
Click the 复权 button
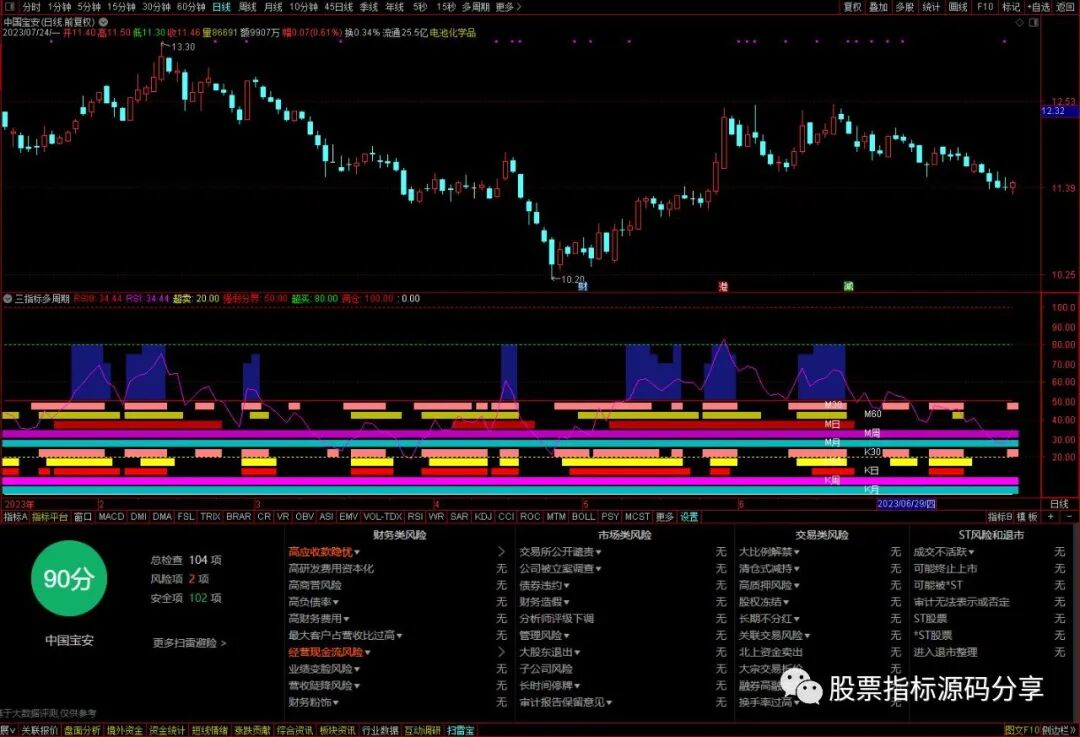(x=853, y=6)
